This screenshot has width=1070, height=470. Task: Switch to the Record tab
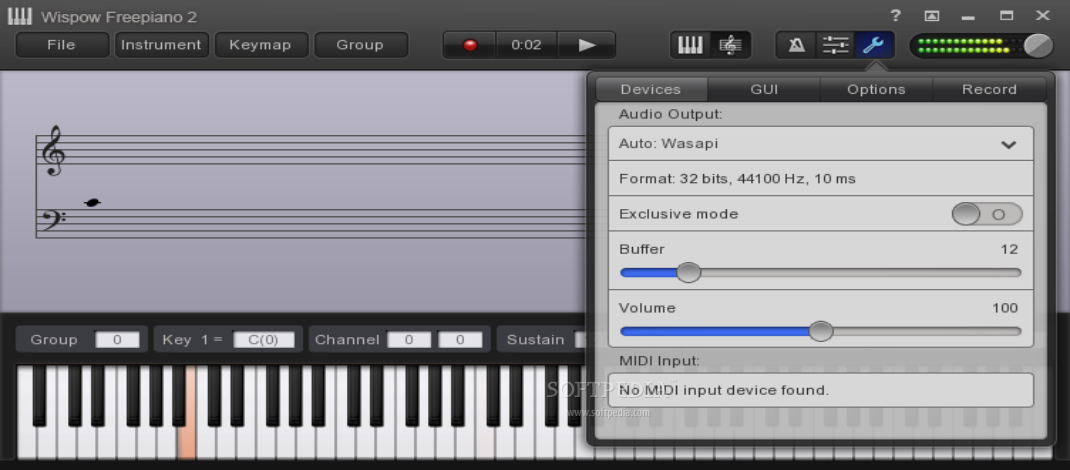[989, 89]
